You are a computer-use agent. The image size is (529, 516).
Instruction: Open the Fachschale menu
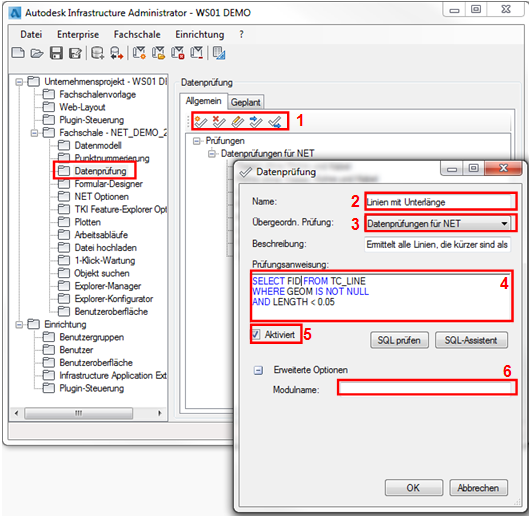pos(137,34)
